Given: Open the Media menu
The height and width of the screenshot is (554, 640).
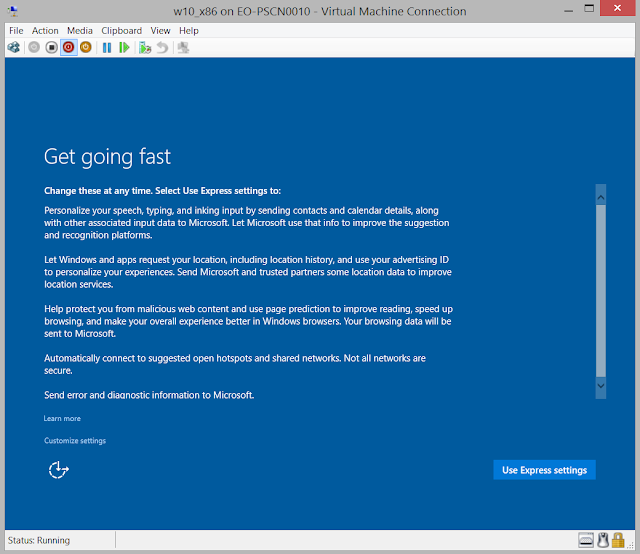Looking at the screenshot, I should point(80,31).
